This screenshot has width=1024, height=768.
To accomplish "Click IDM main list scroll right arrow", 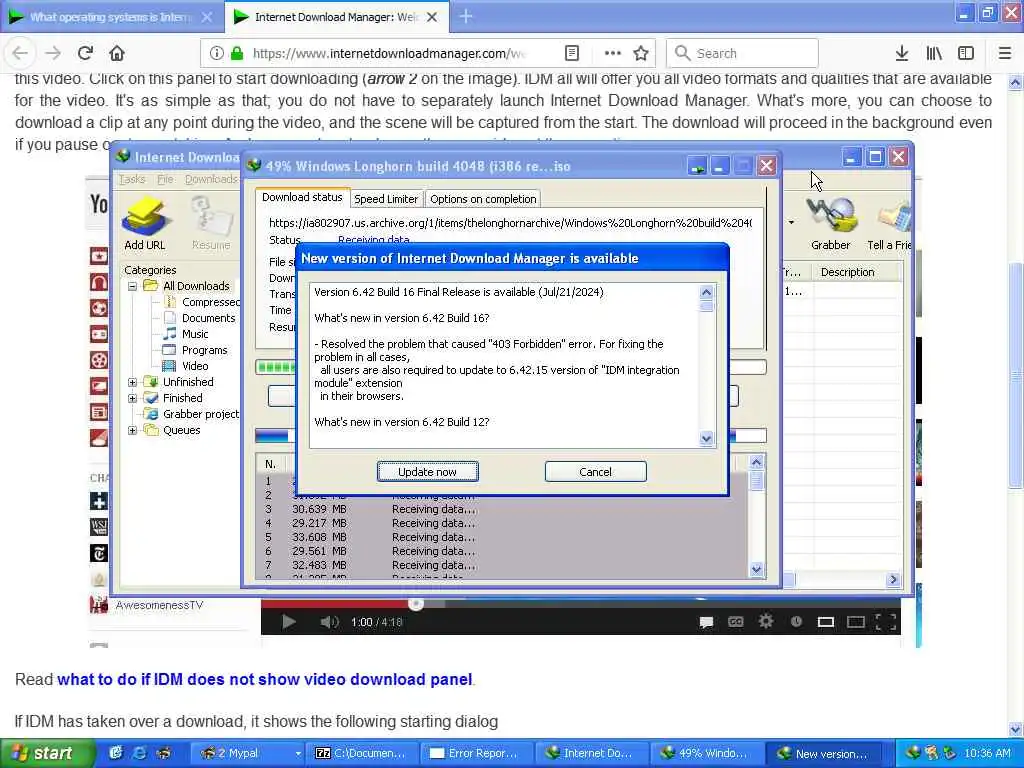I will point(893,579).
